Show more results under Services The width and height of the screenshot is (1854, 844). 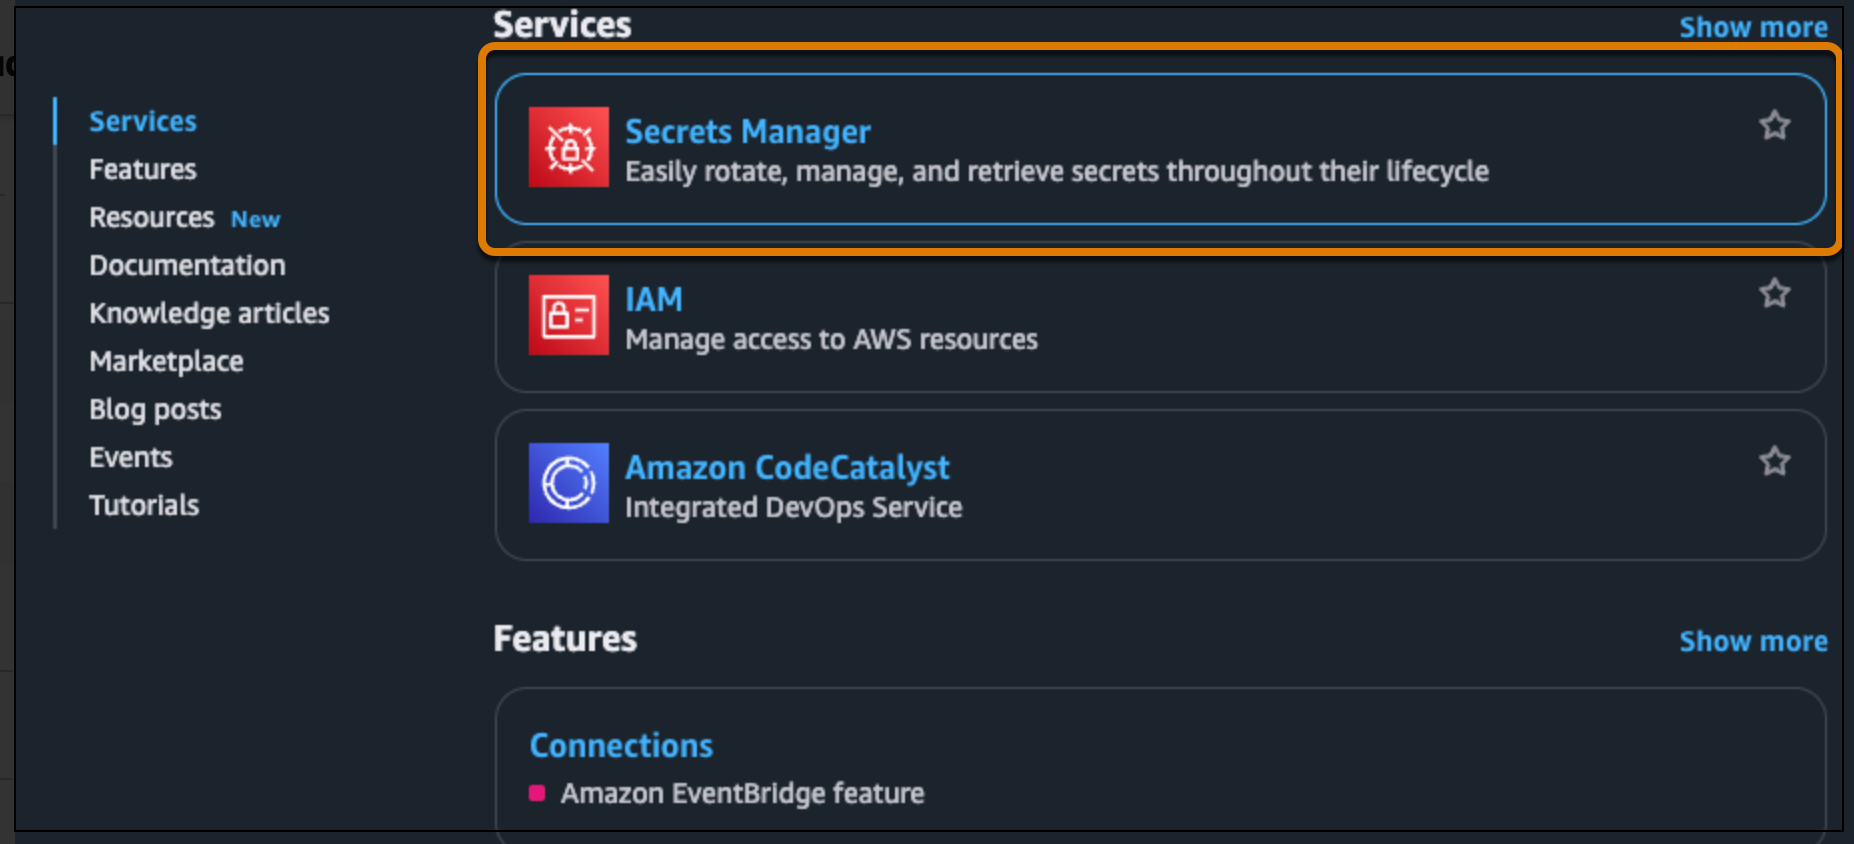point(1753,27)
